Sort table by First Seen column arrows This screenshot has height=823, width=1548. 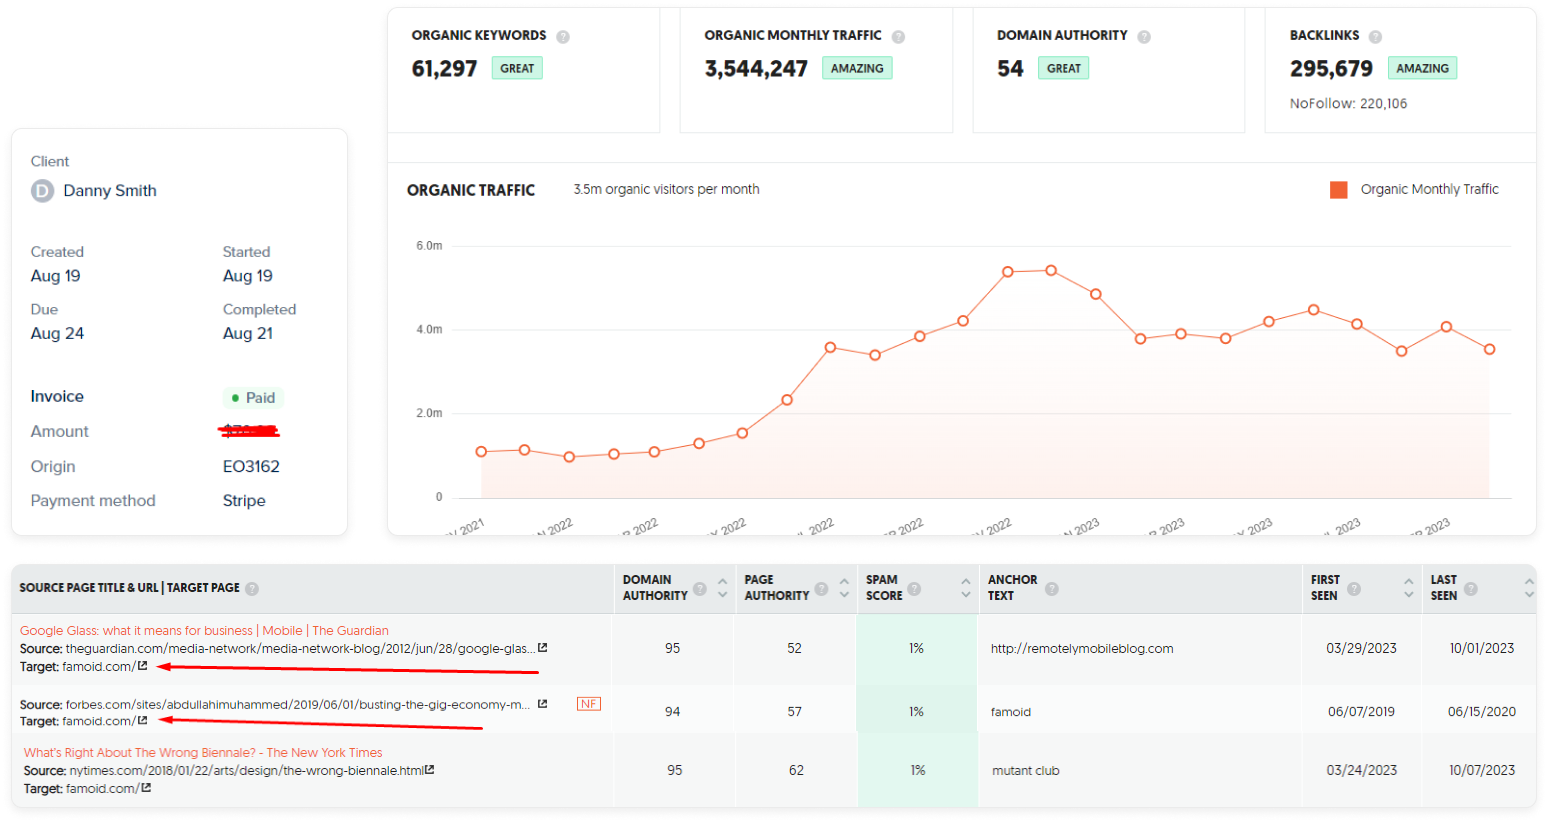click(1408, 588)
